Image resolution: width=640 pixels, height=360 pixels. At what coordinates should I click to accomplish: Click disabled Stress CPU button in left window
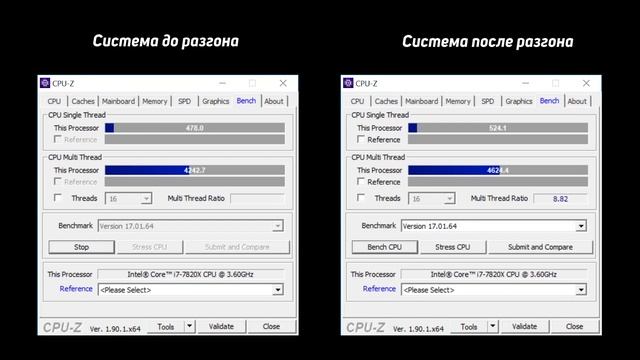[x=150, y=247]
